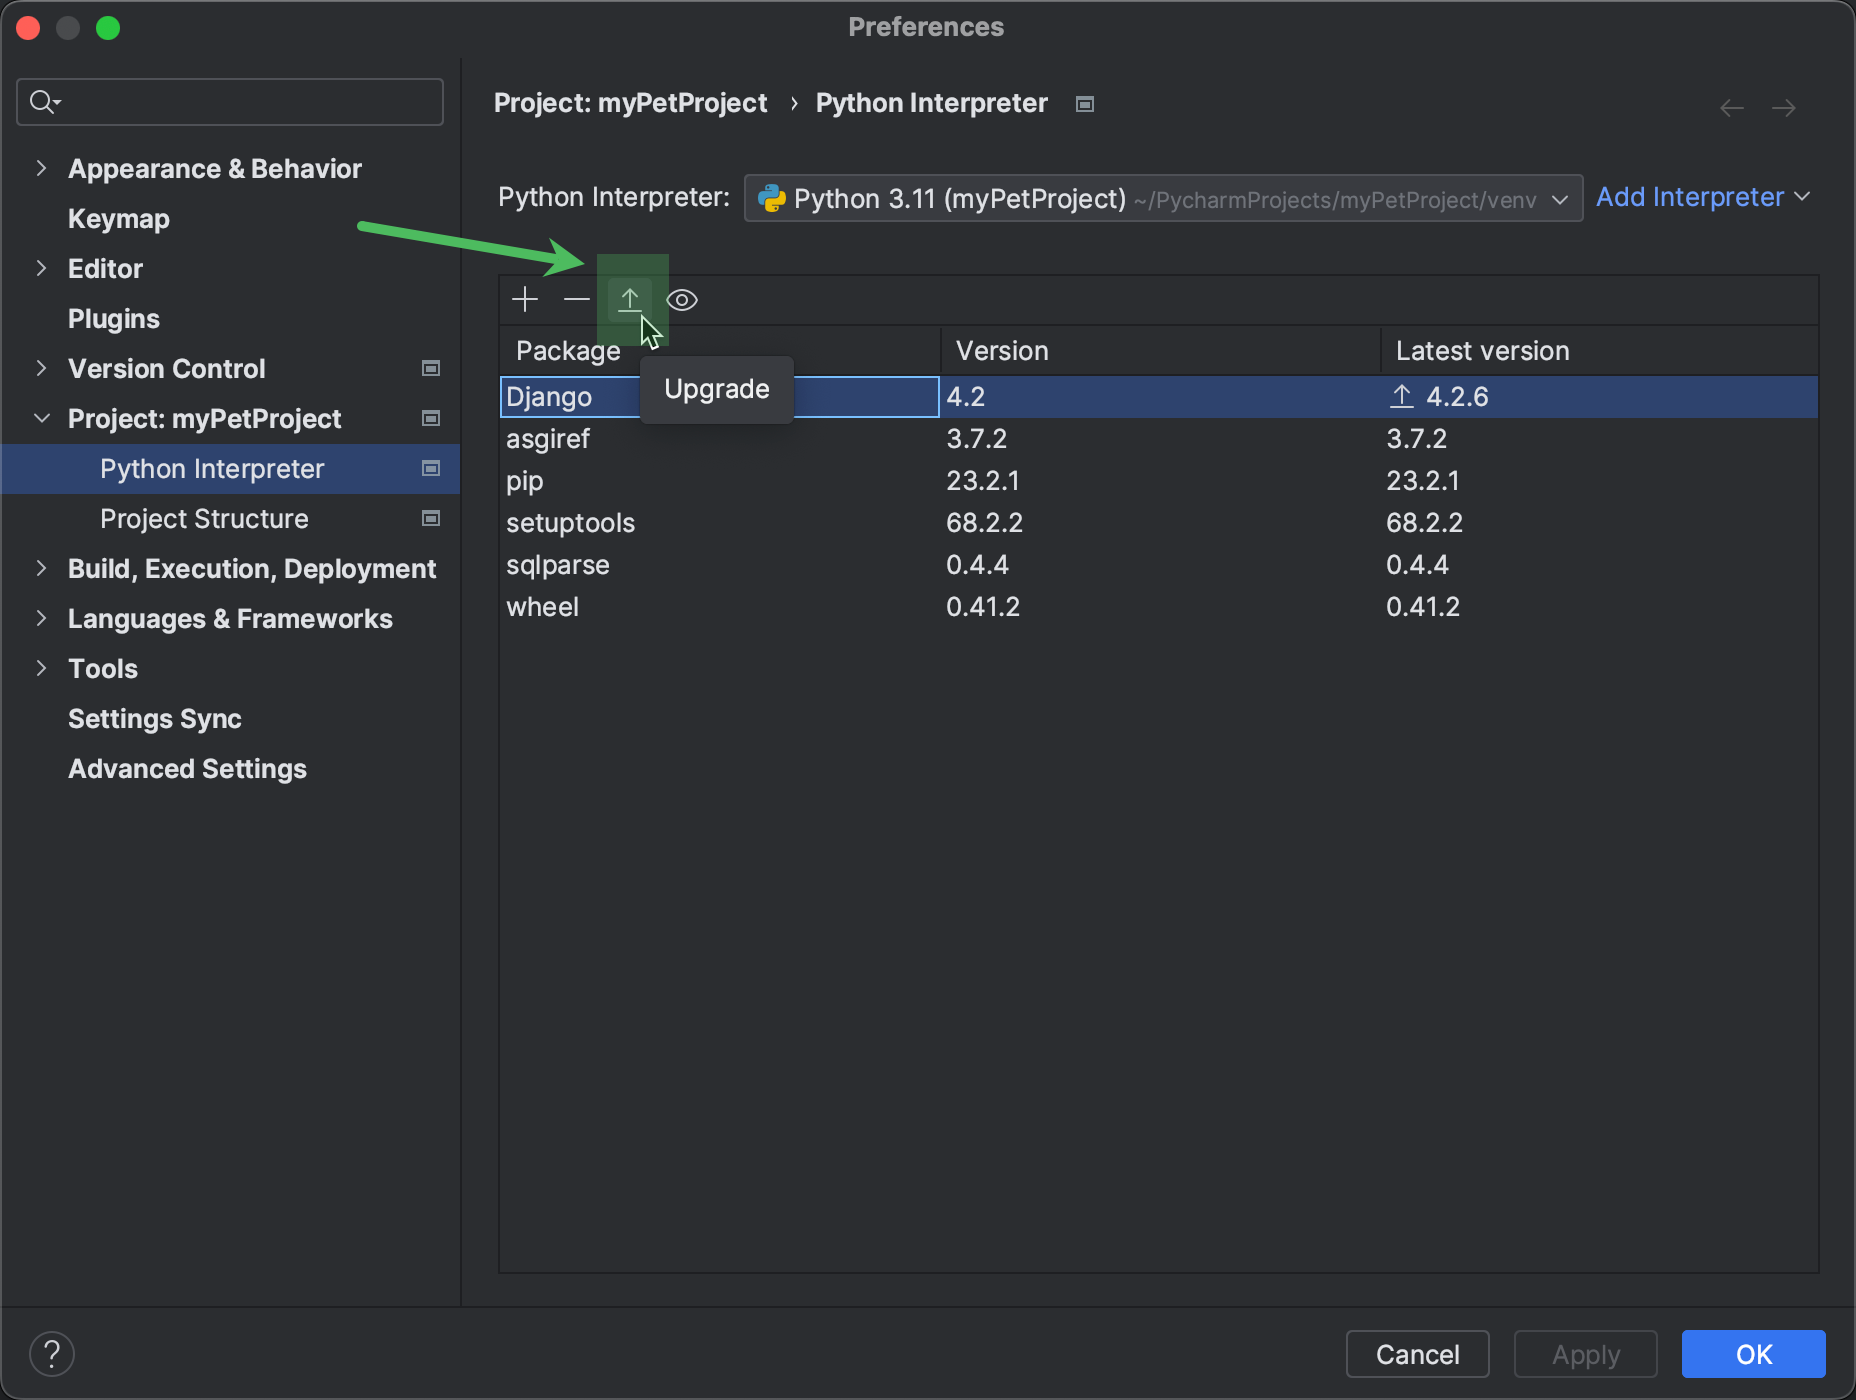Sort packages by the Version column header
This screenshot has width=1856, height=1400.
click(x=1001, y=350)
